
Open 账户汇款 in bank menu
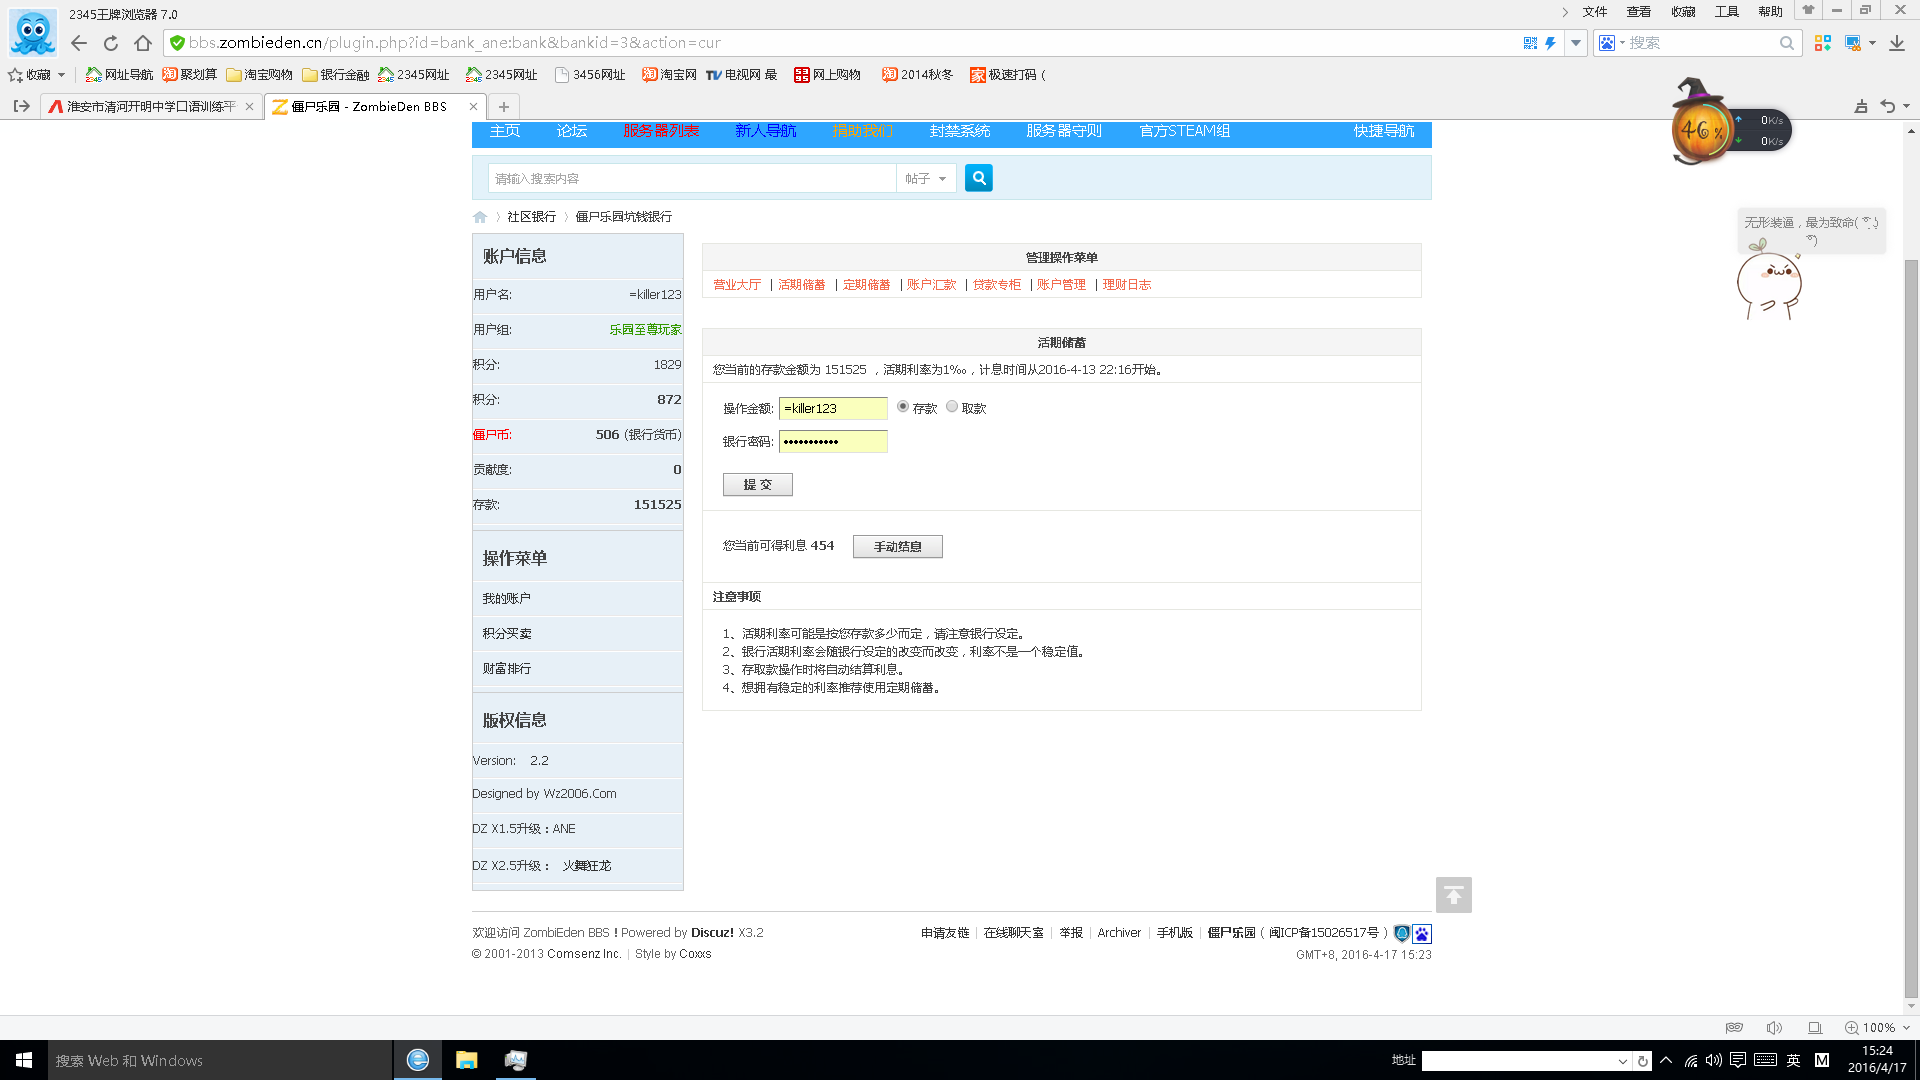[x=931, y=285]
